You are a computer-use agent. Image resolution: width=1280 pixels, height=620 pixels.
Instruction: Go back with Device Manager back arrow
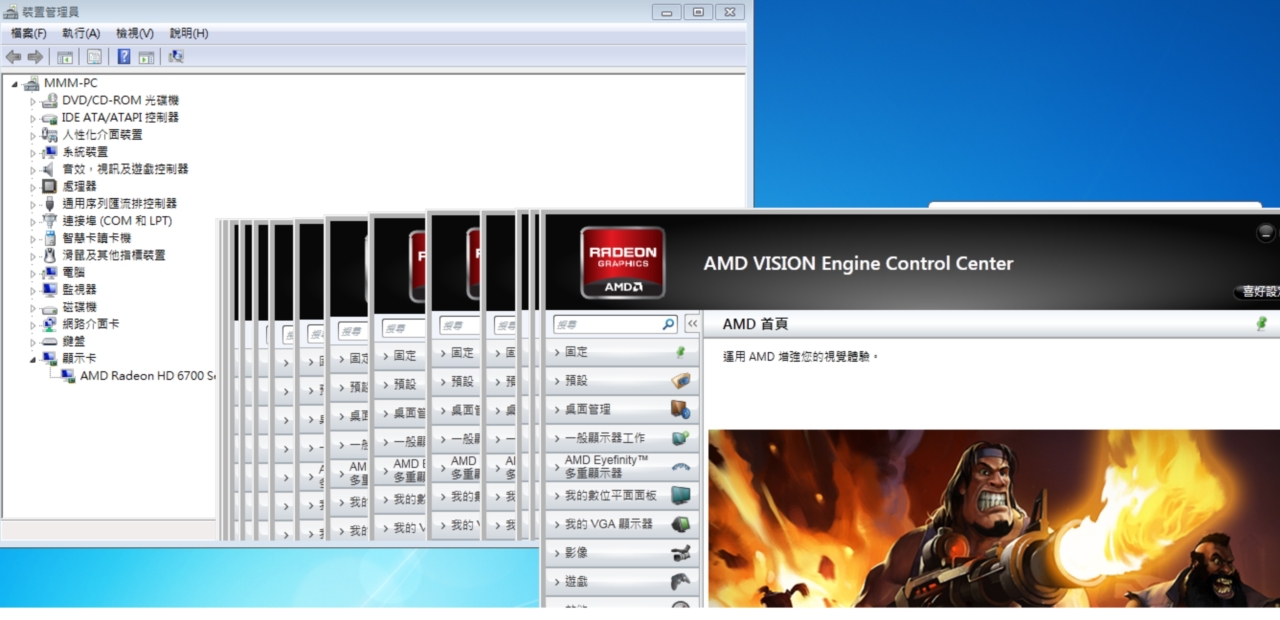pyautogui.click(x=13, y=57)
